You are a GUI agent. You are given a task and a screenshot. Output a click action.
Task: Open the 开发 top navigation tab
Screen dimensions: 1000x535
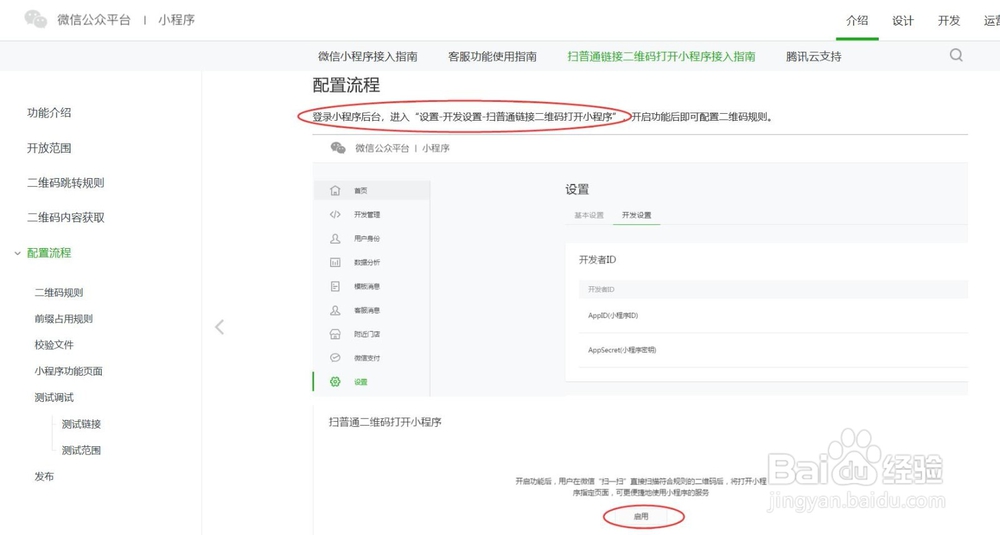[948, 20]
